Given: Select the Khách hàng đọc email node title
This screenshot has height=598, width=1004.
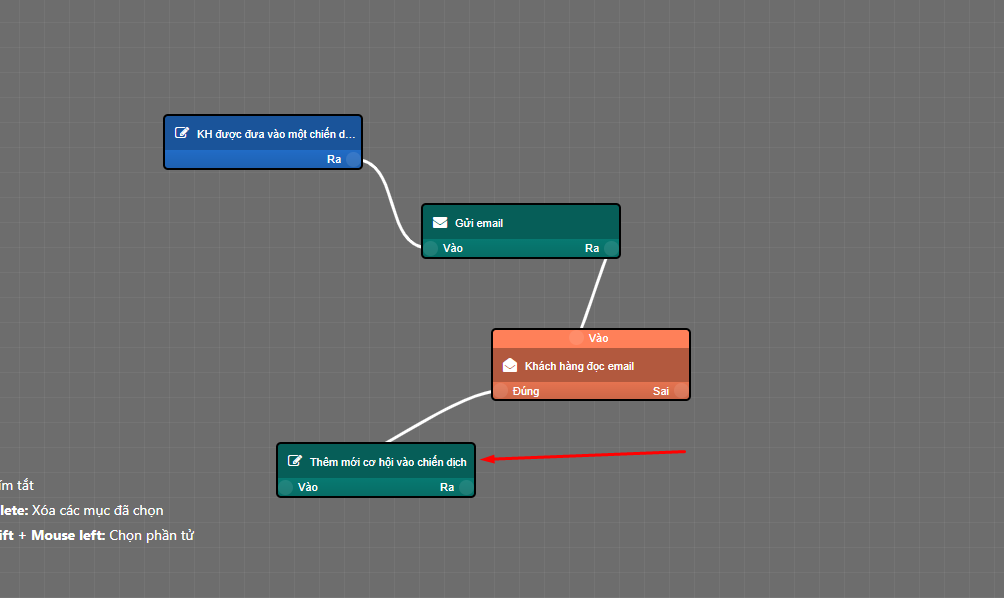Looking at the screenshot, I should tap(579, 366).
